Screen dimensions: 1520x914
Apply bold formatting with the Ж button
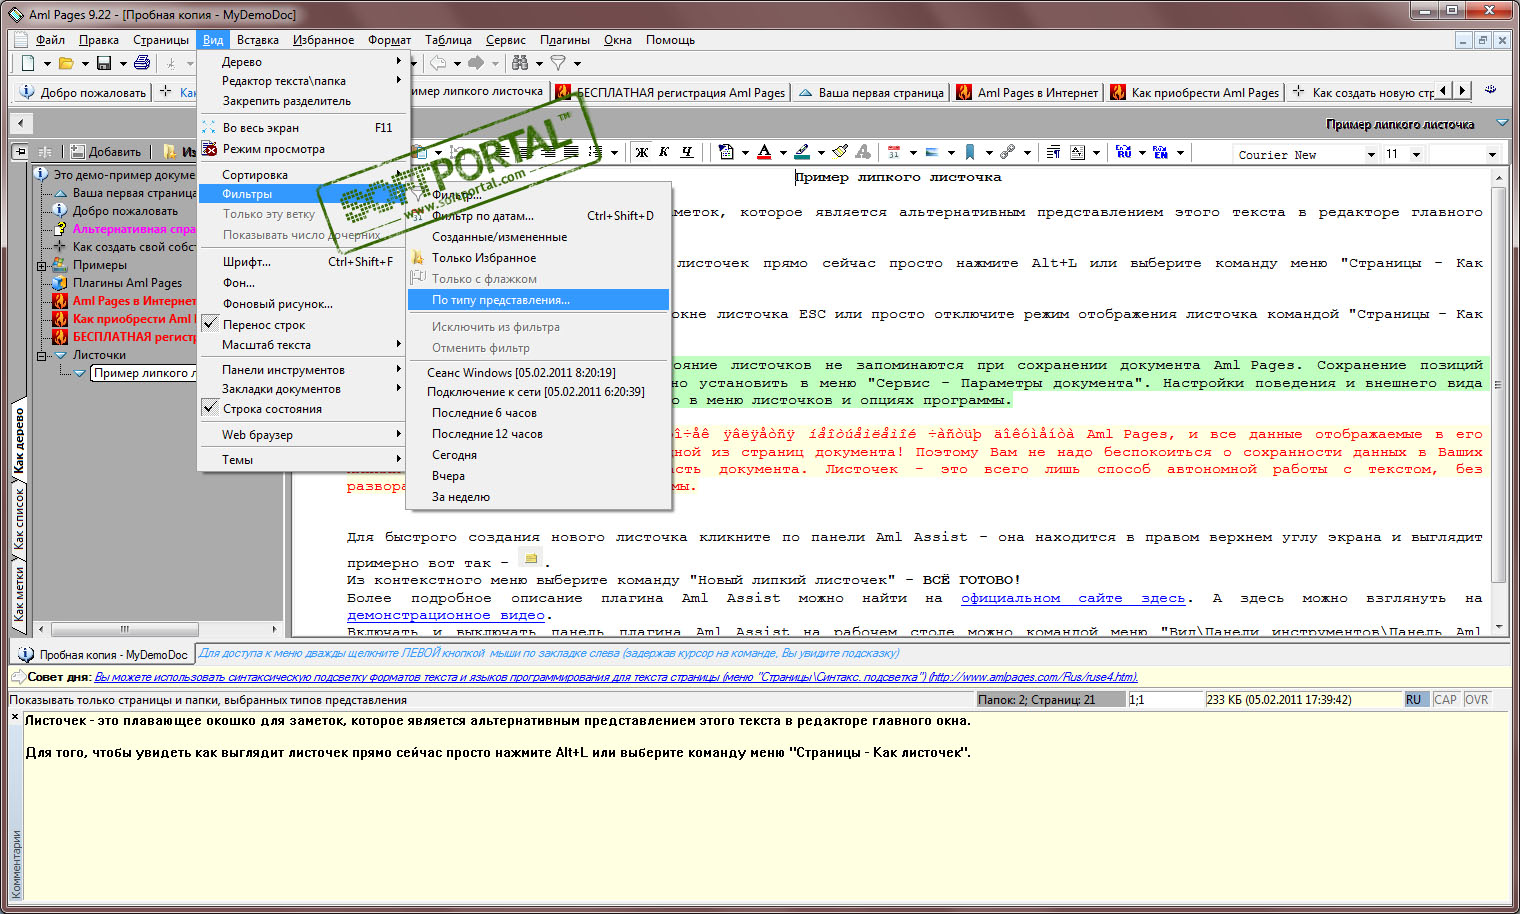click(642, 152)
